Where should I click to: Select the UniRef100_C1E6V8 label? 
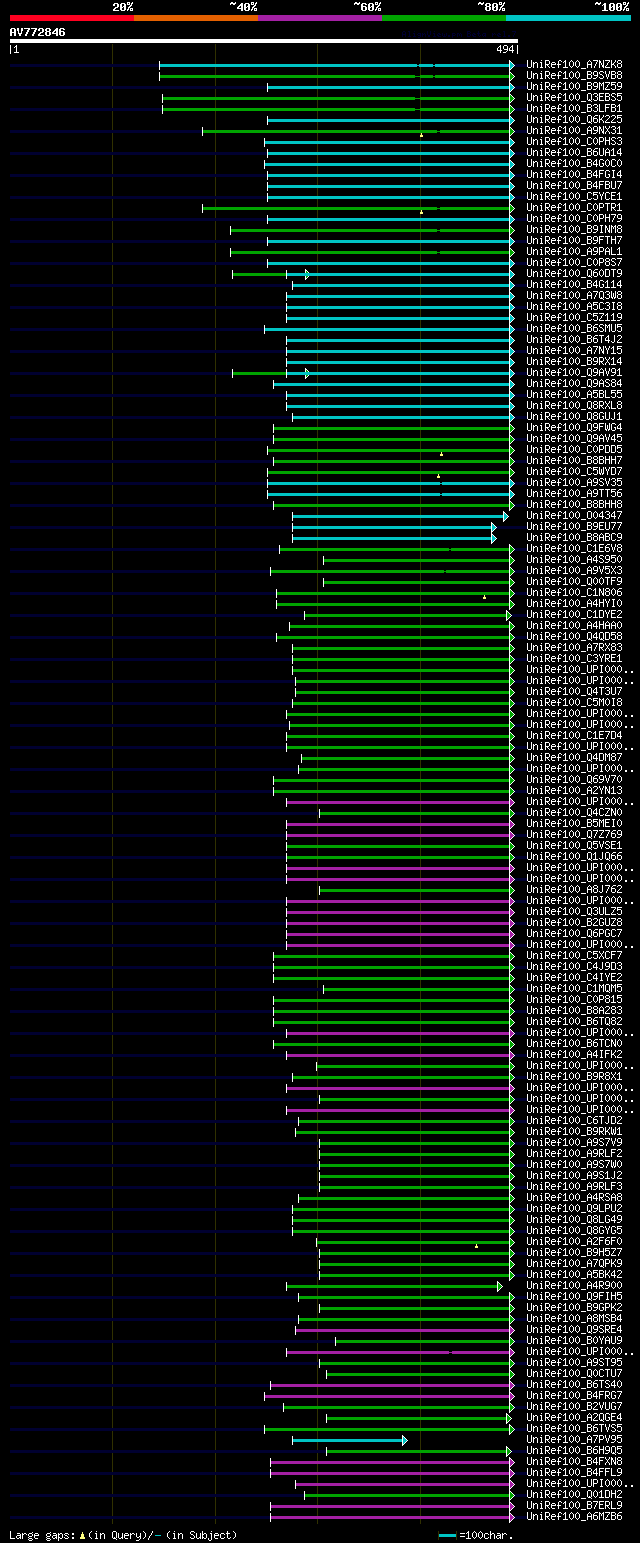coord(575,548)
